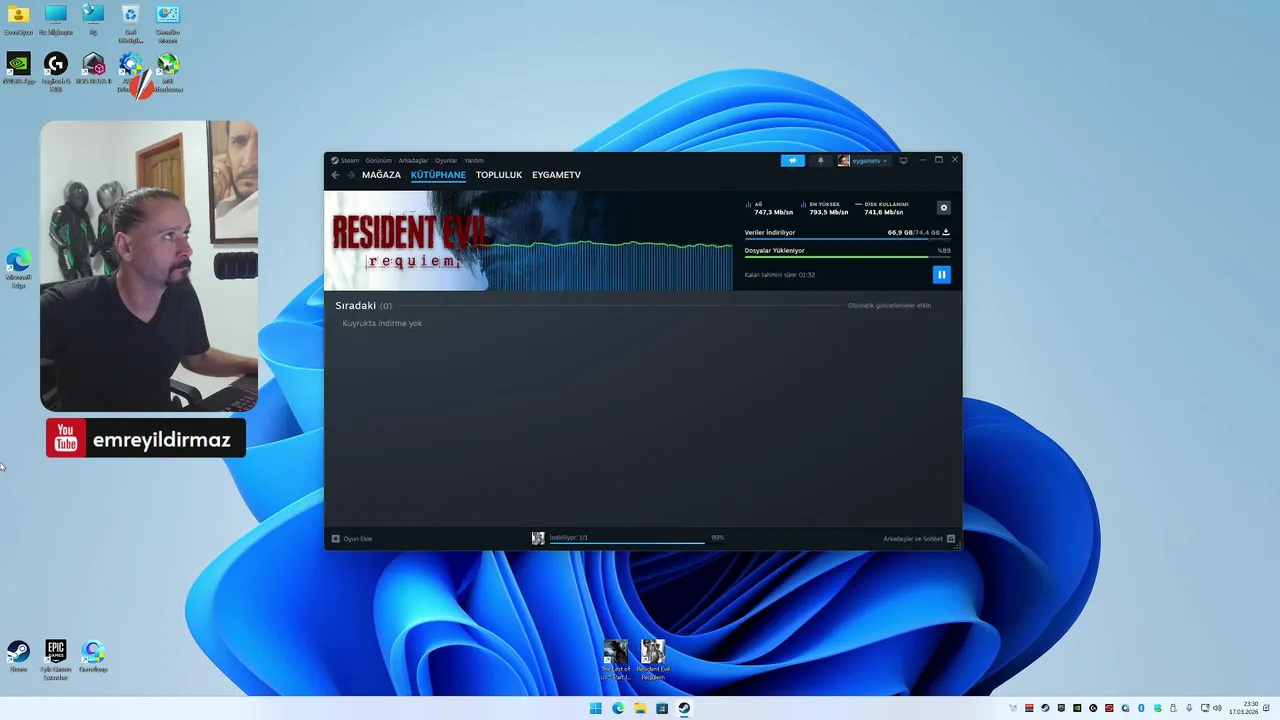Click the 747,3 Mb/sn network speed value
Viewport: 1280px width, 720px height.
coord(774,212)
